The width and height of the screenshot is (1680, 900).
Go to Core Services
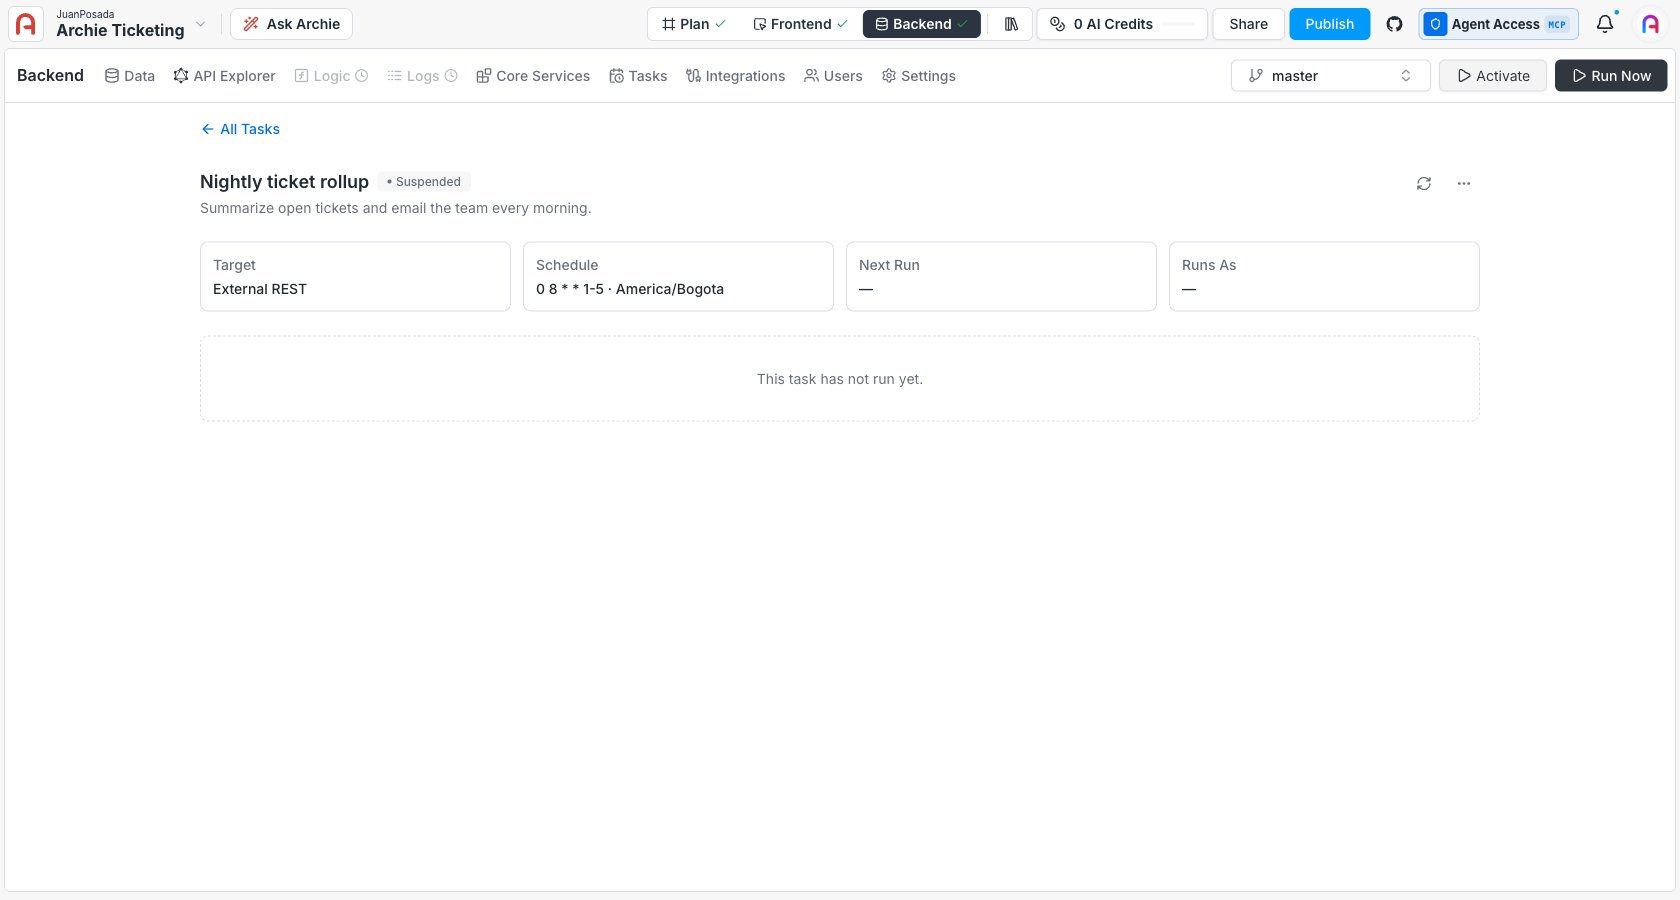(x=533, y=76)
